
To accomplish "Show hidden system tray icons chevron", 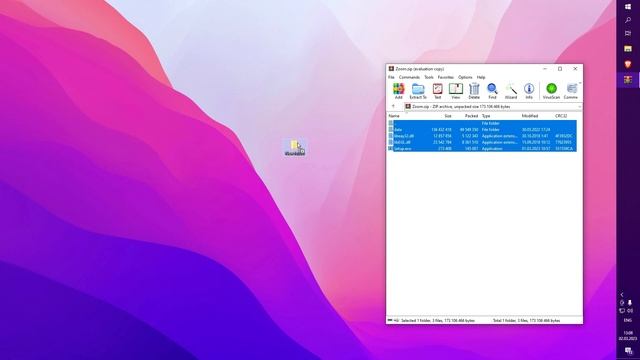I will coord(622,295).
